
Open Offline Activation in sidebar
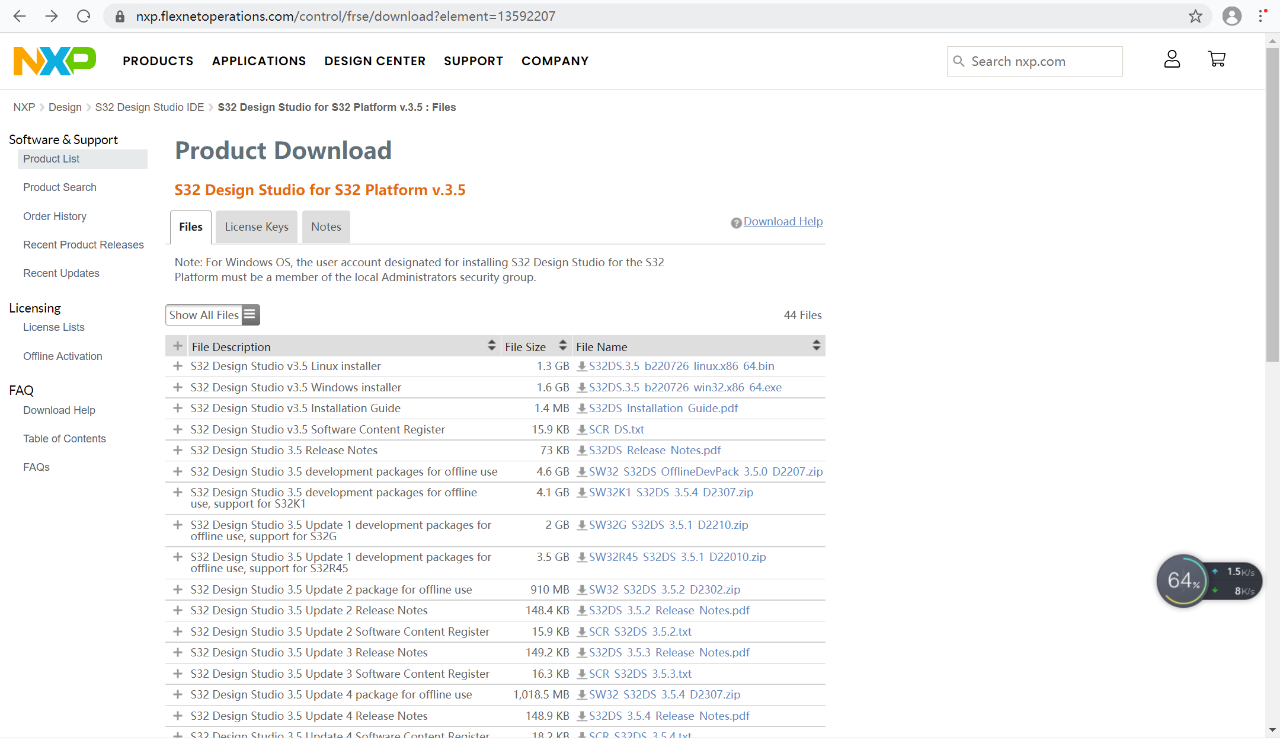coord(63,356)
